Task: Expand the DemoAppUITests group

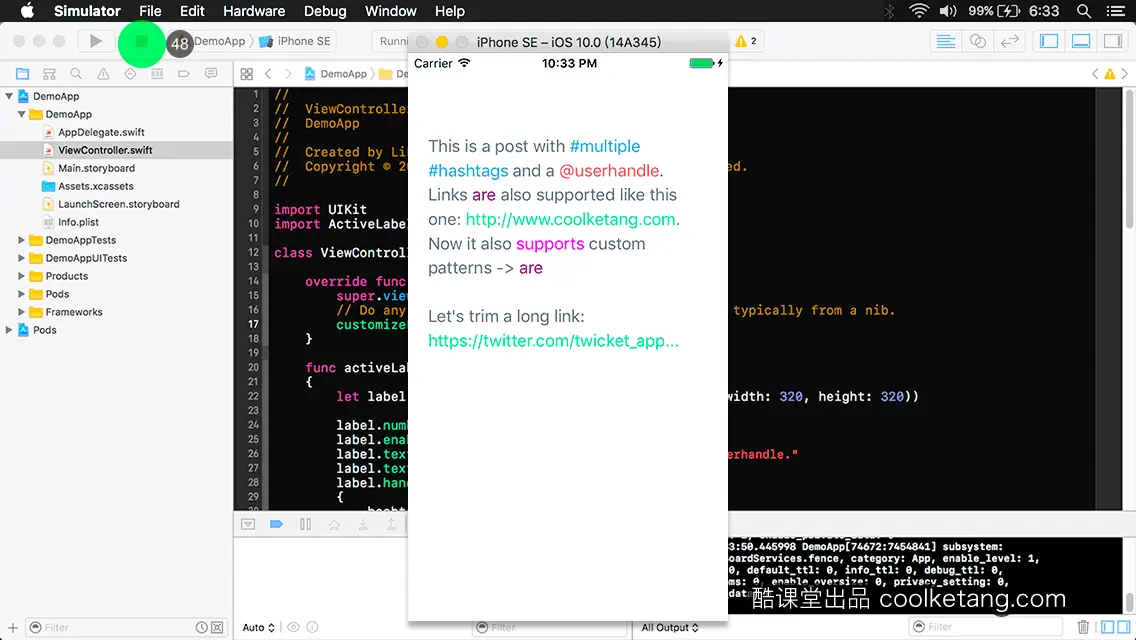Action: 22,258
